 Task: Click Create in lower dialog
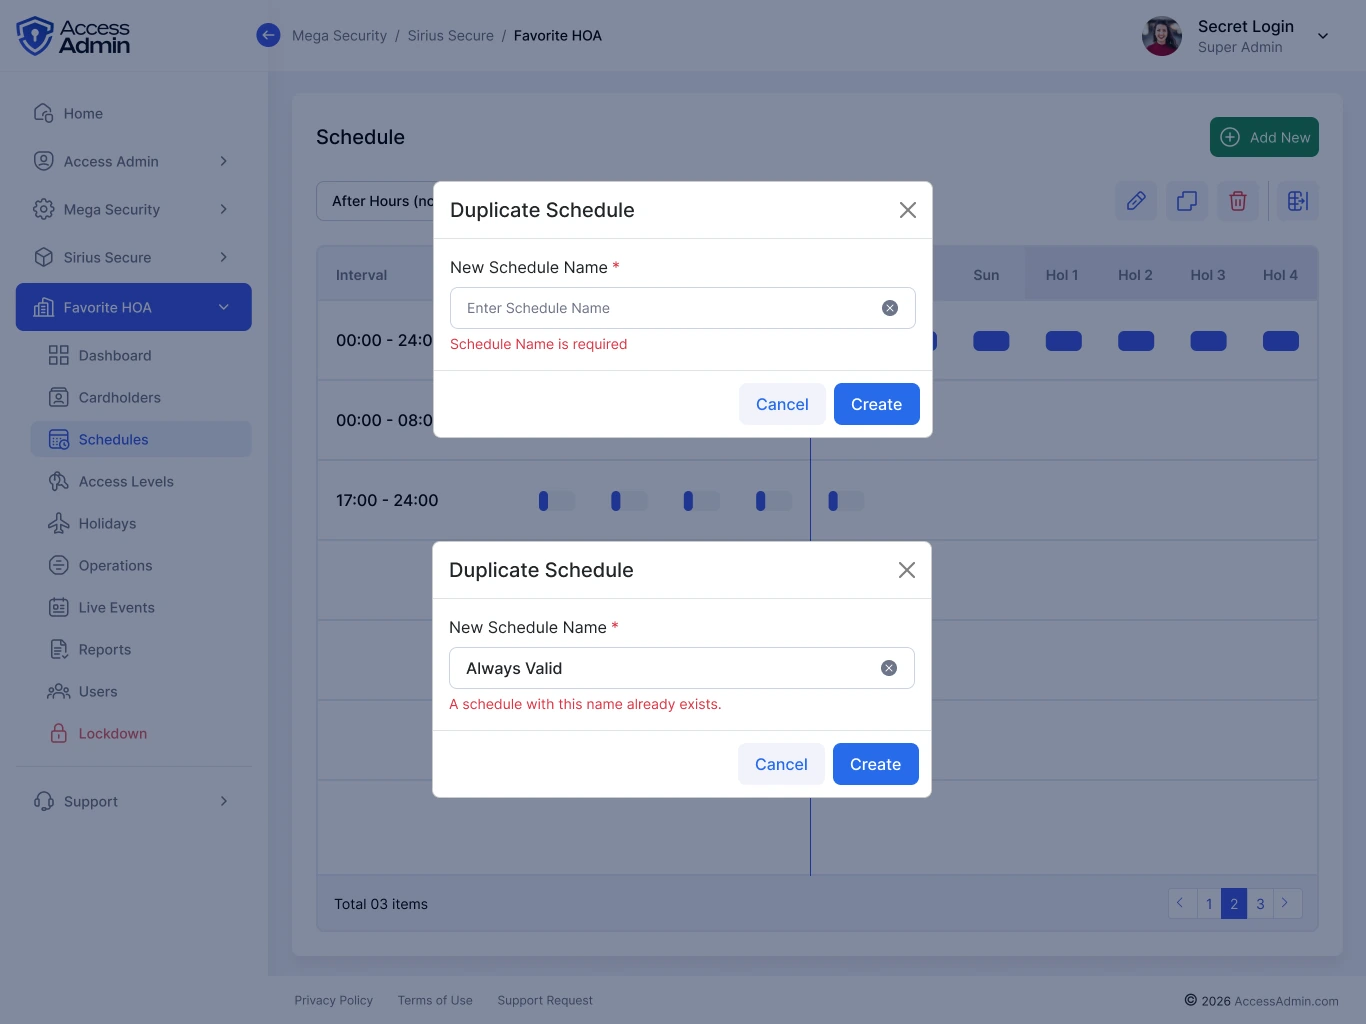(x=876, y=764)
